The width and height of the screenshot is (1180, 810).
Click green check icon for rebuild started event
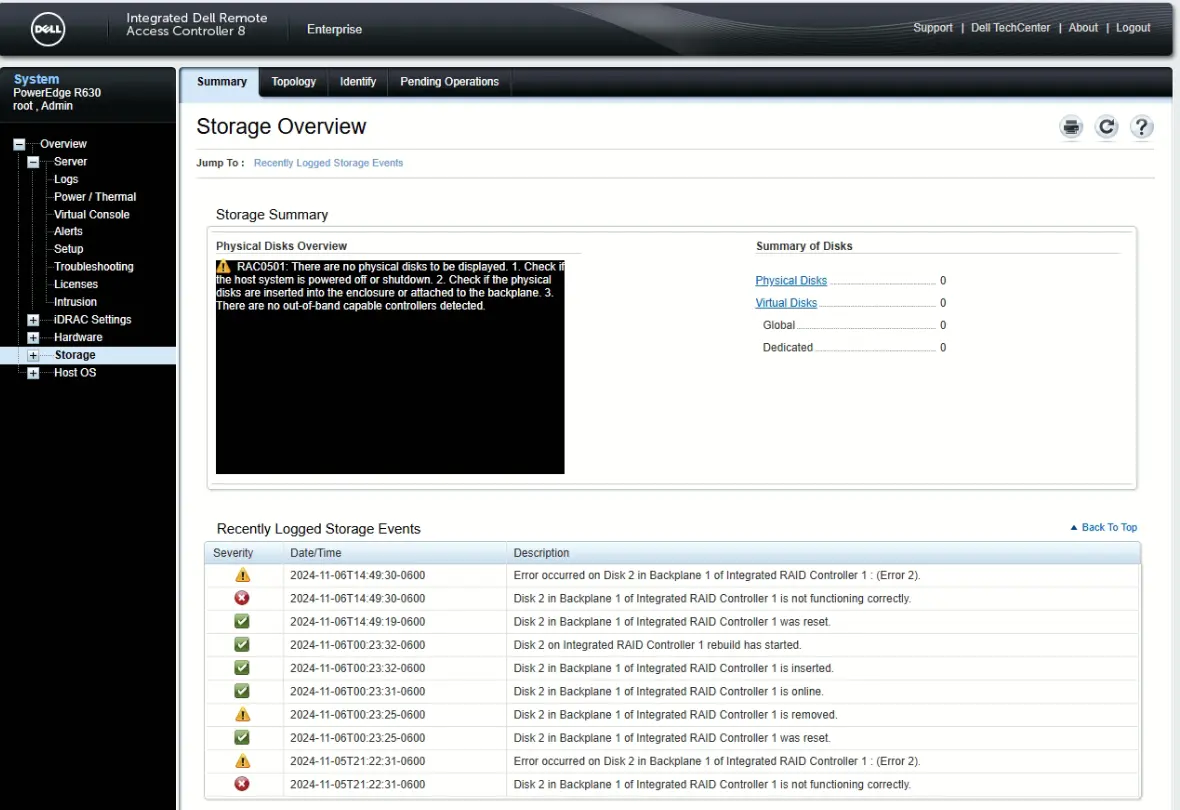pos(242,645)
